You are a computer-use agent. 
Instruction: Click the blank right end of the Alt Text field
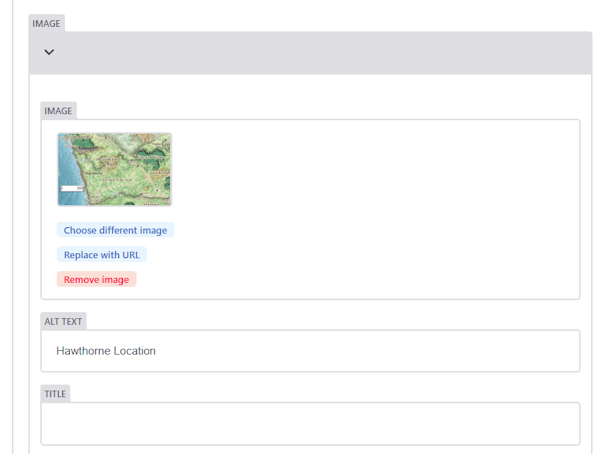tap(520, 351)
